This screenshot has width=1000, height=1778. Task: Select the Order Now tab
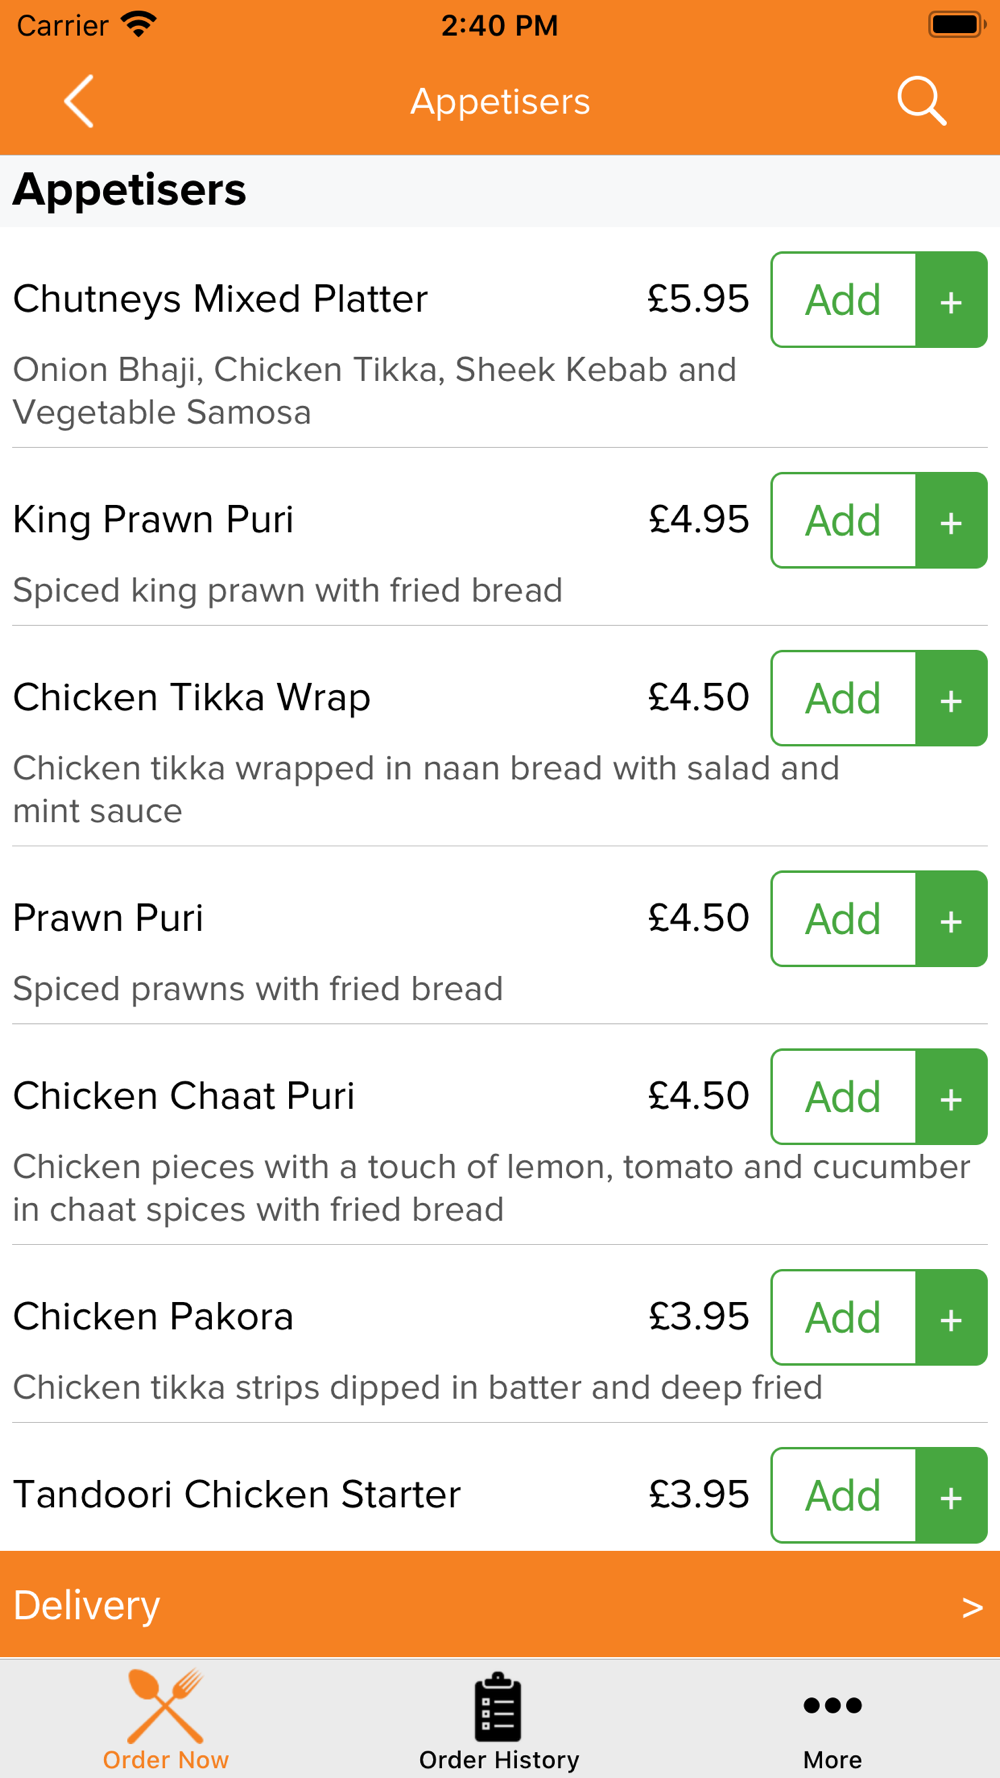tap(166, 1722)
